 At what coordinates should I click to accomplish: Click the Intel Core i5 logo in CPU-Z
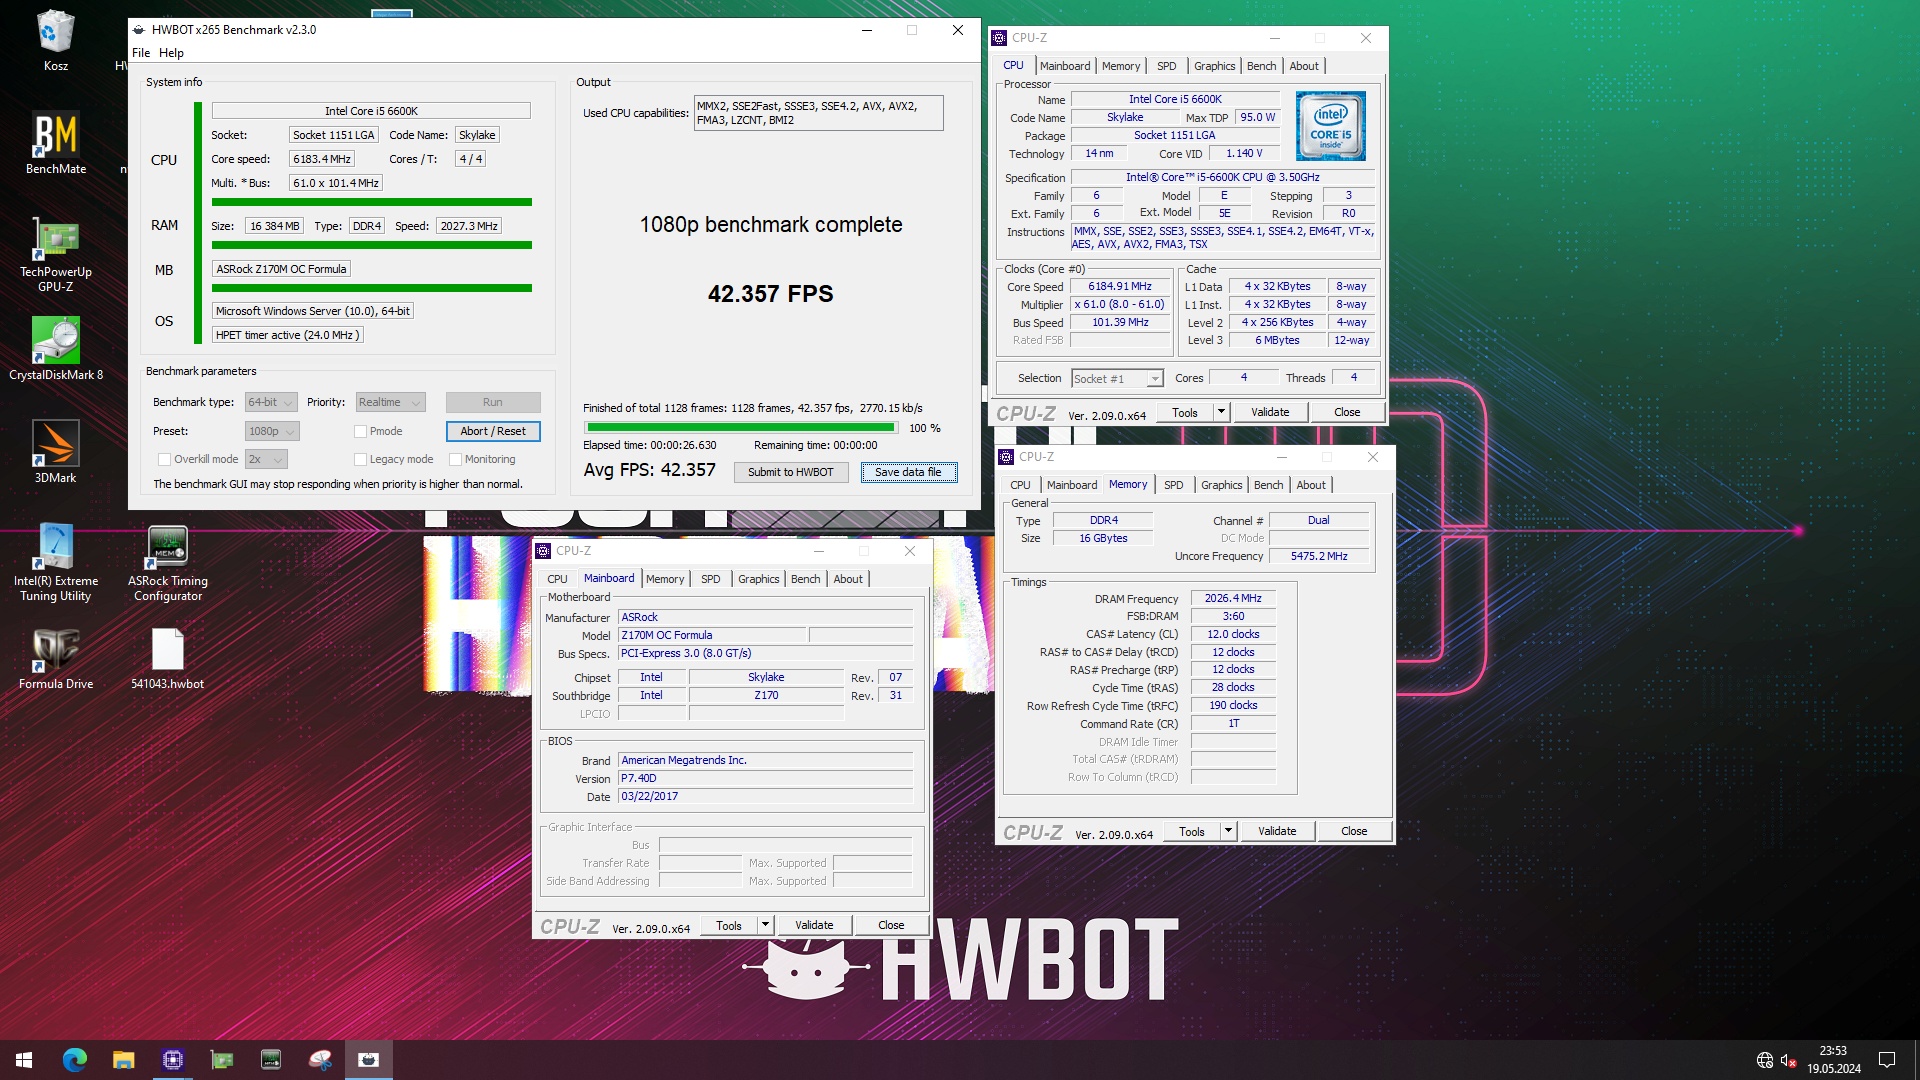pyautogui.click(x=1331, y=126)
